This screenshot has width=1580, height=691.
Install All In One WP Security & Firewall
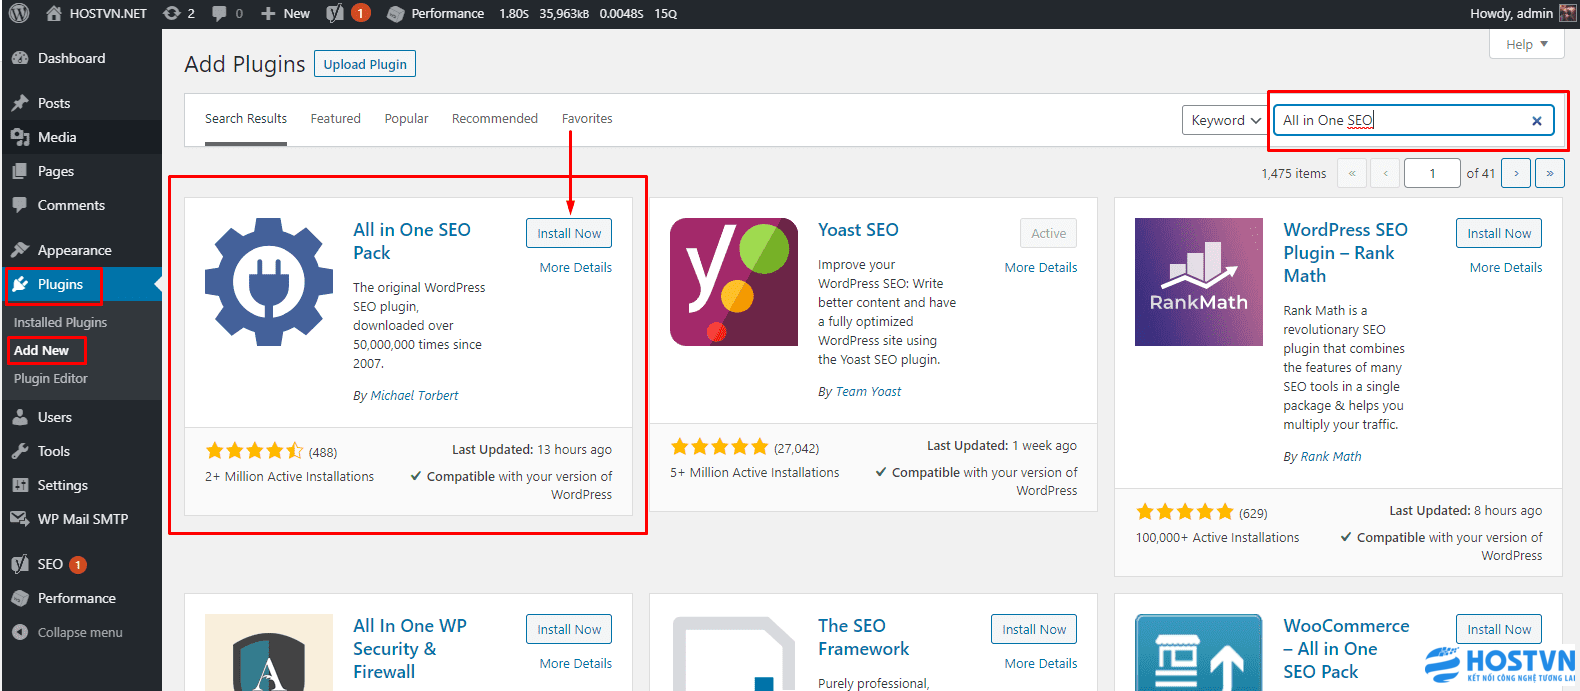[x=569, y=629]
